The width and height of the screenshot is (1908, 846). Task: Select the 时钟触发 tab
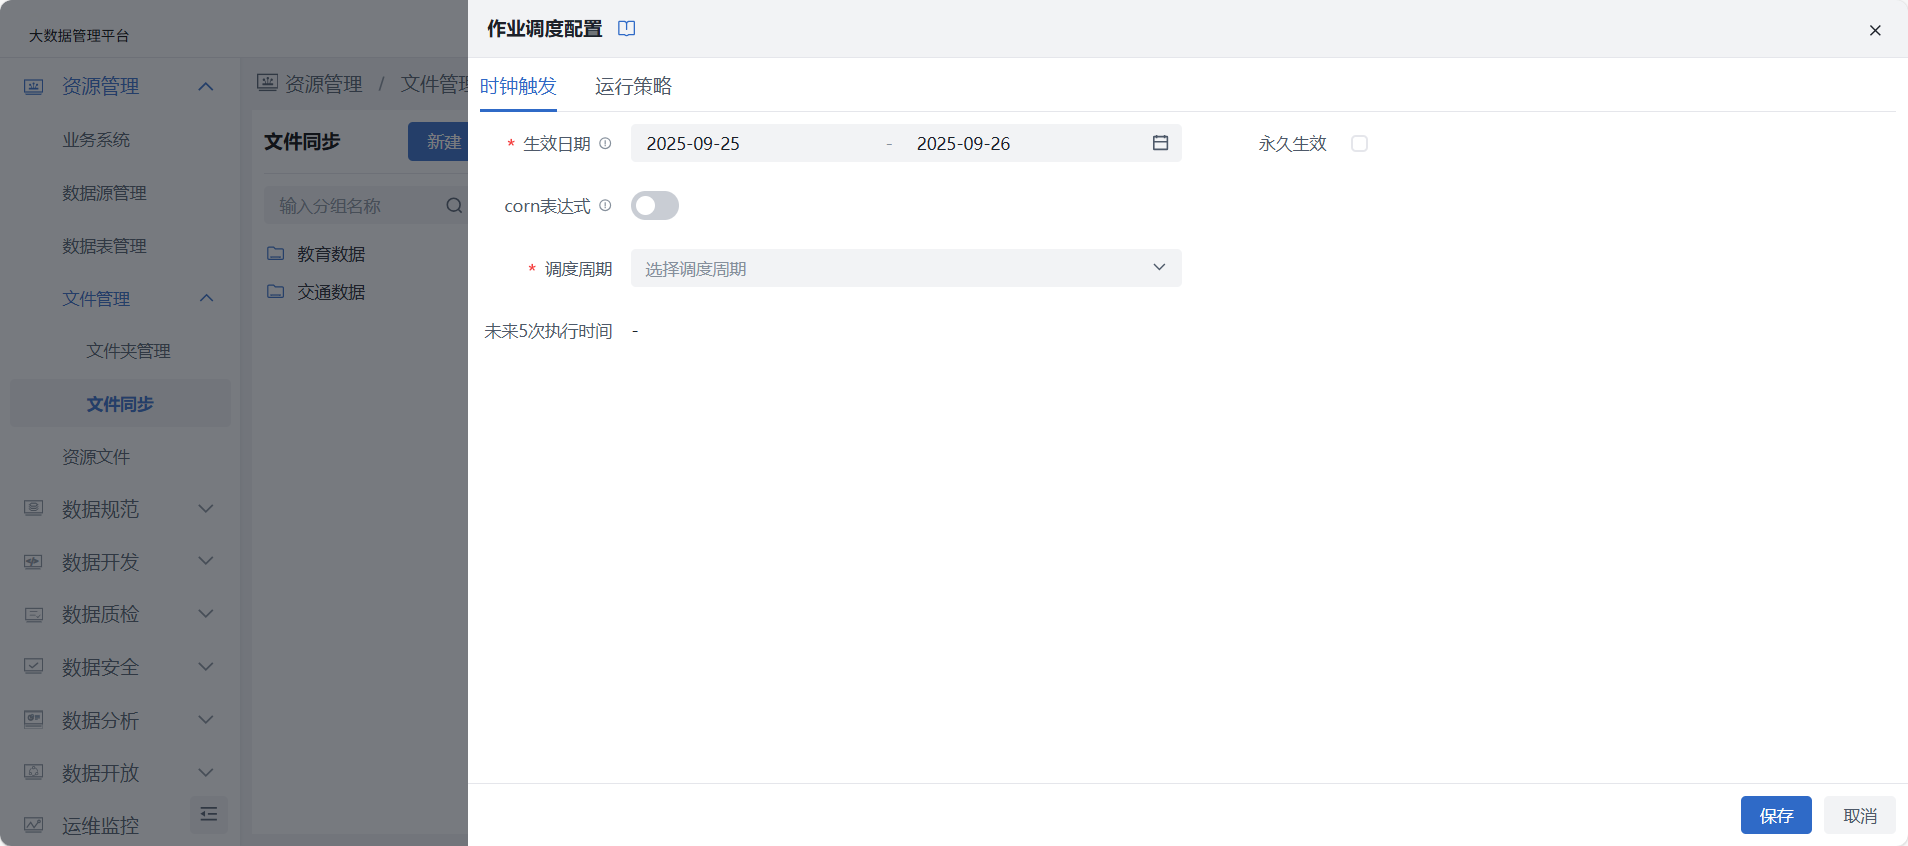coord(518,87)
